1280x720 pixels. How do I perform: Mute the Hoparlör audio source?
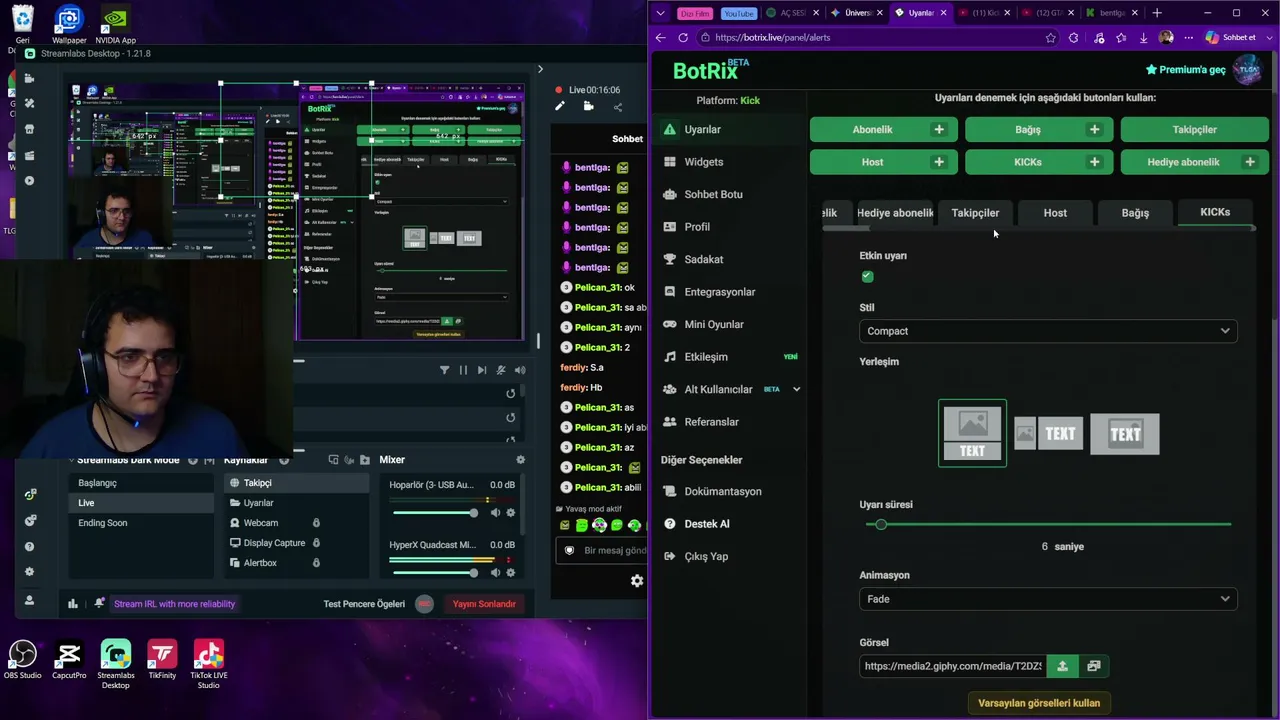click(x=495, y=513)
